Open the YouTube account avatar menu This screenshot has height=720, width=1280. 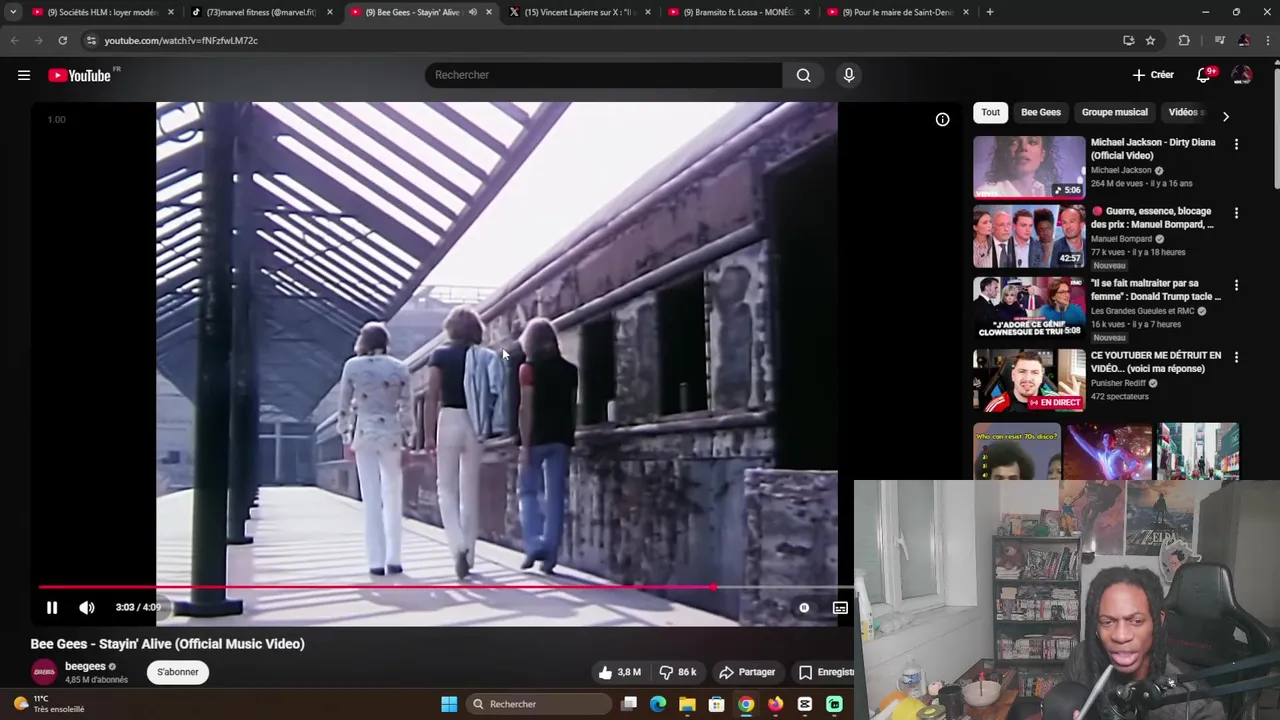click(1242, 75)
